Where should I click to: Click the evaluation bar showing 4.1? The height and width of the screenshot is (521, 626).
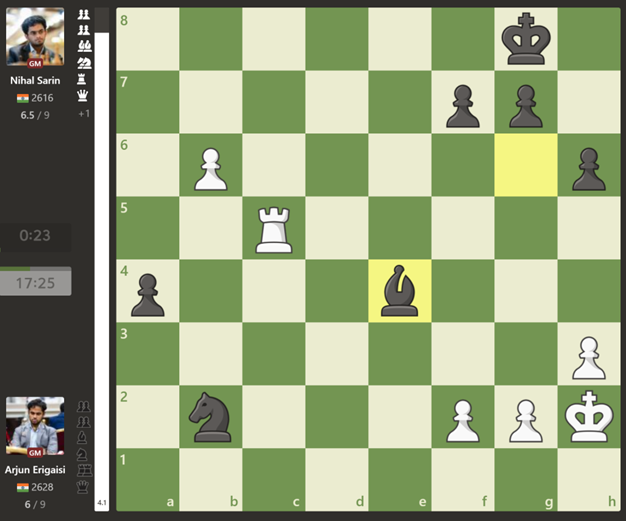[x=102, y=259]
